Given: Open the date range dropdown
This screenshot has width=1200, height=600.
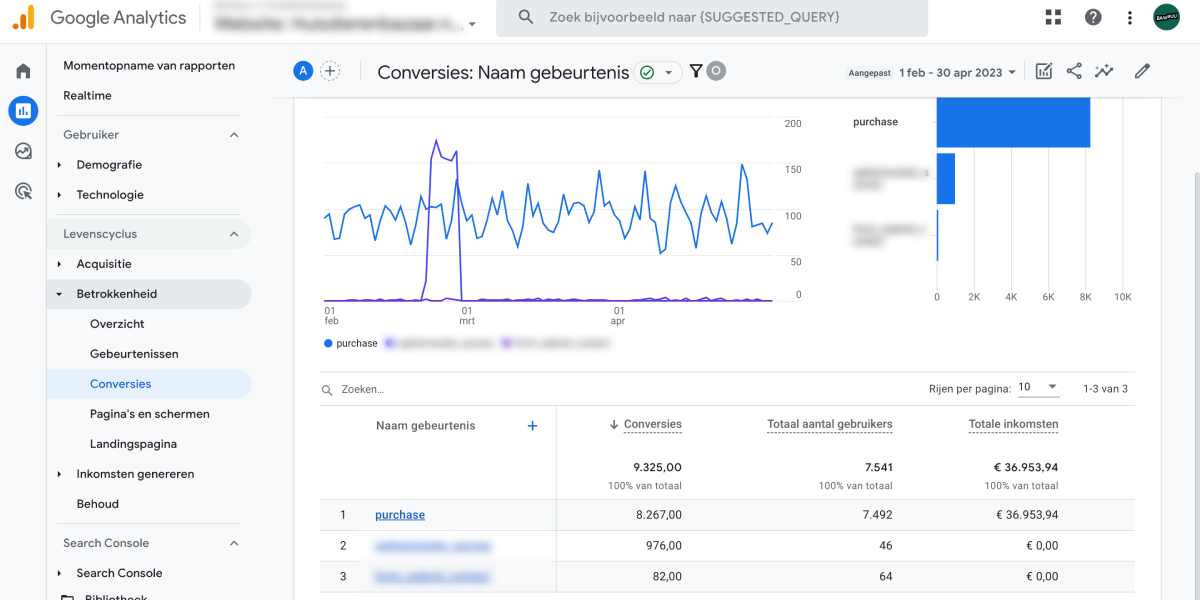Looking at the screenshot, I should tap(957, 72).
